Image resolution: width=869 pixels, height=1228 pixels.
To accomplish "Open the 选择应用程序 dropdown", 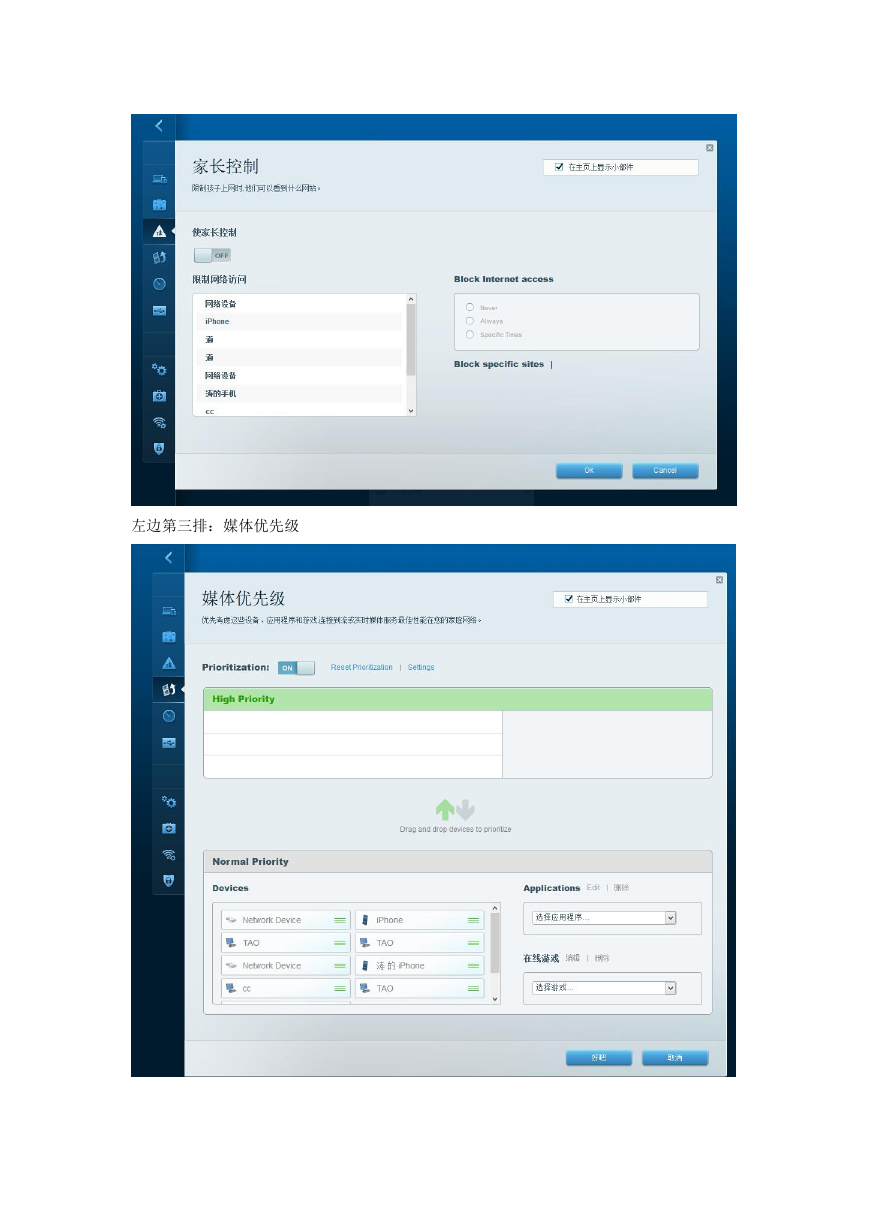I will pyautogui.click(x=604, y=917).
